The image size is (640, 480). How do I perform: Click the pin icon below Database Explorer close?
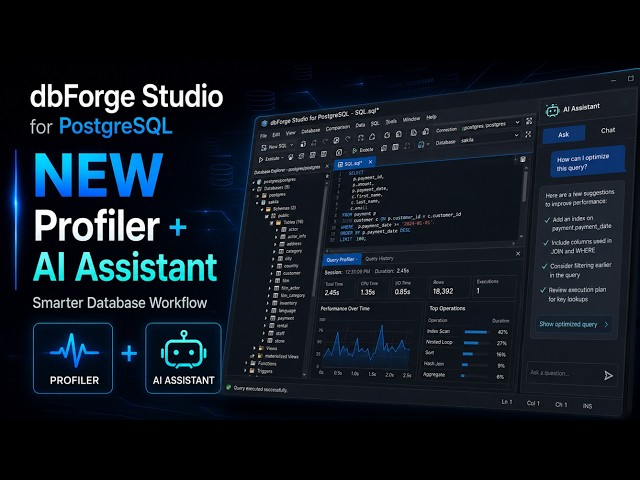pyautogui.click(x=327, y=176)
